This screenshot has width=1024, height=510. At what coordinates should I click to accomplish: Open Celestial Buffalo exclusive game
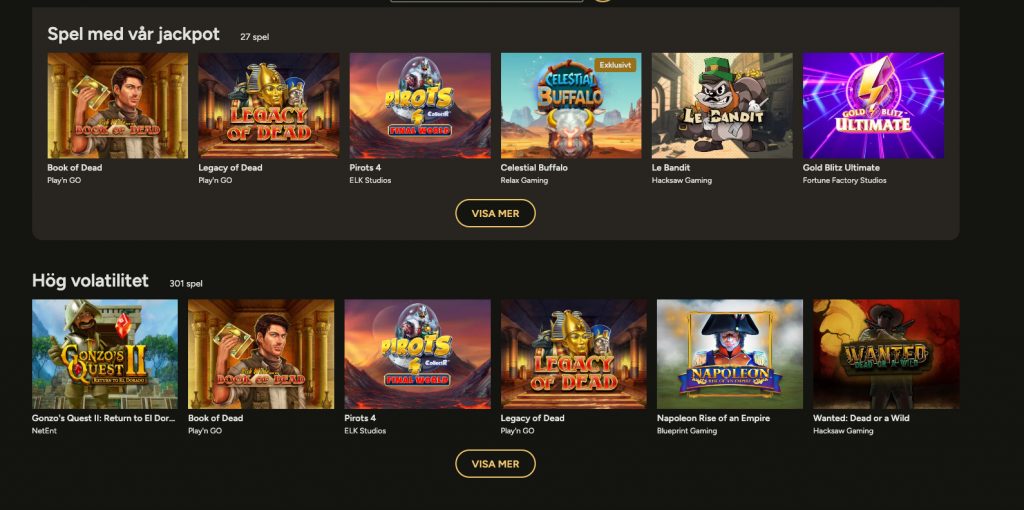click(x=571, y=106)
